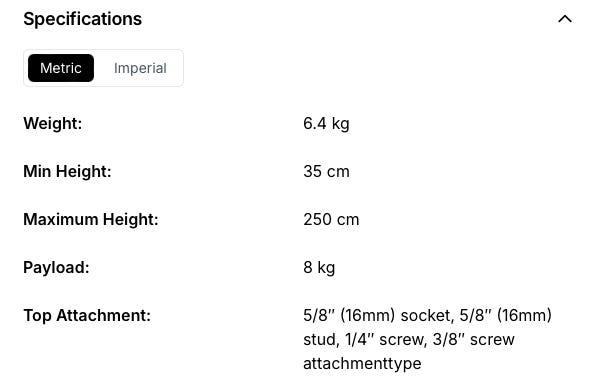Click the cm unit after 250

click(346, 220)
